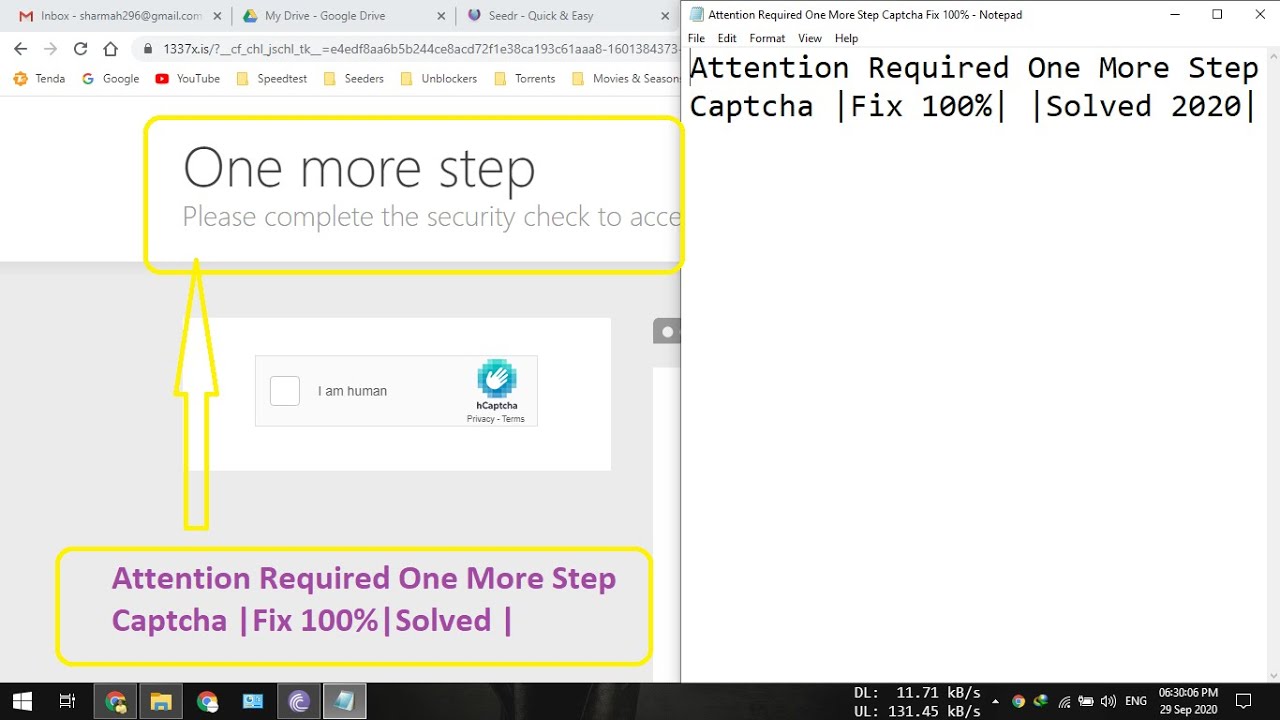
Task: Open Notepad's Edit menu
Action: click(x=727, y=38)
